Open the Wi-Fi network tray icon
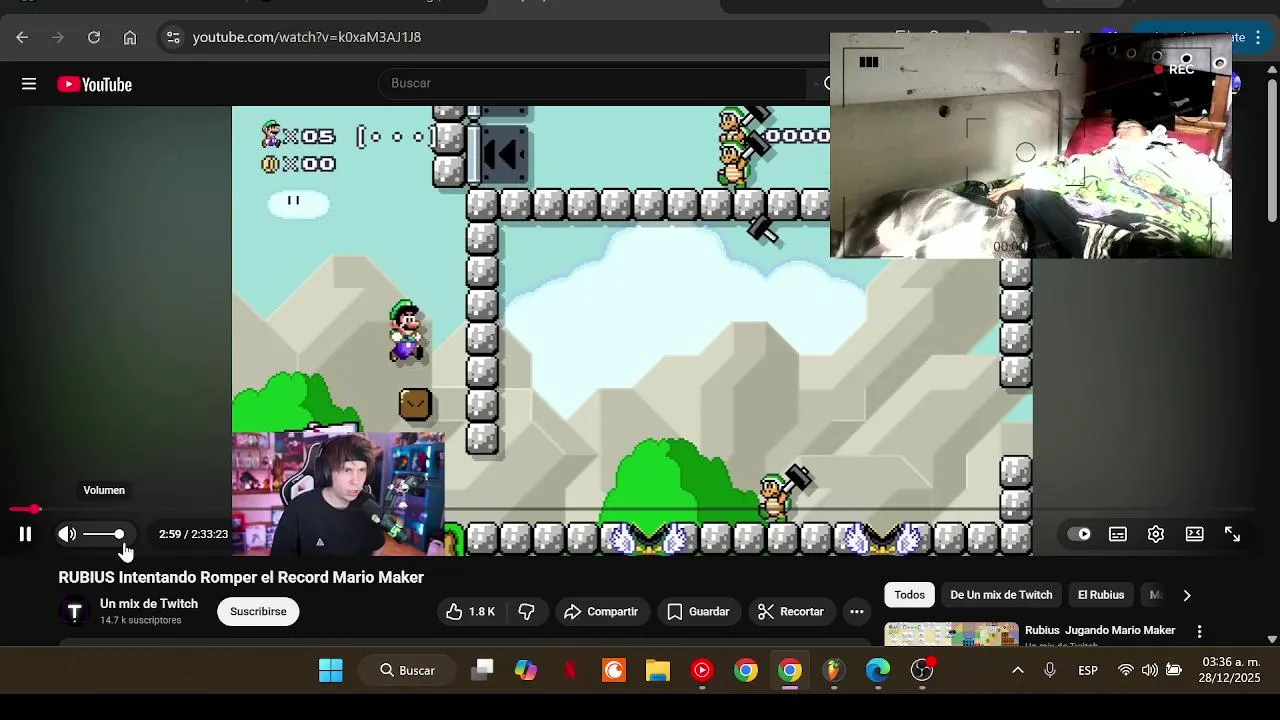Screen dimensions: 1280x720 click(1126, 670)
